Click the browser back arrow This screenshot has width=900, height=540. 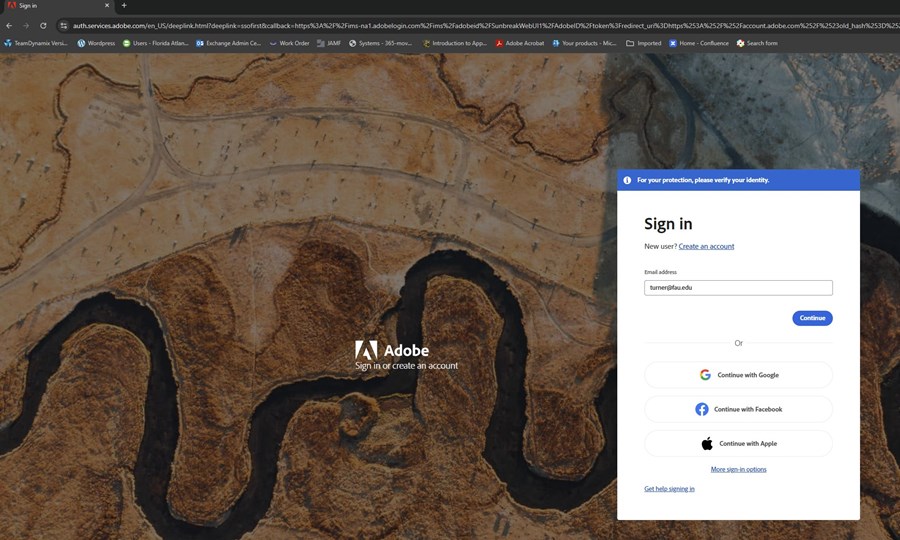(x=9, y=25)
